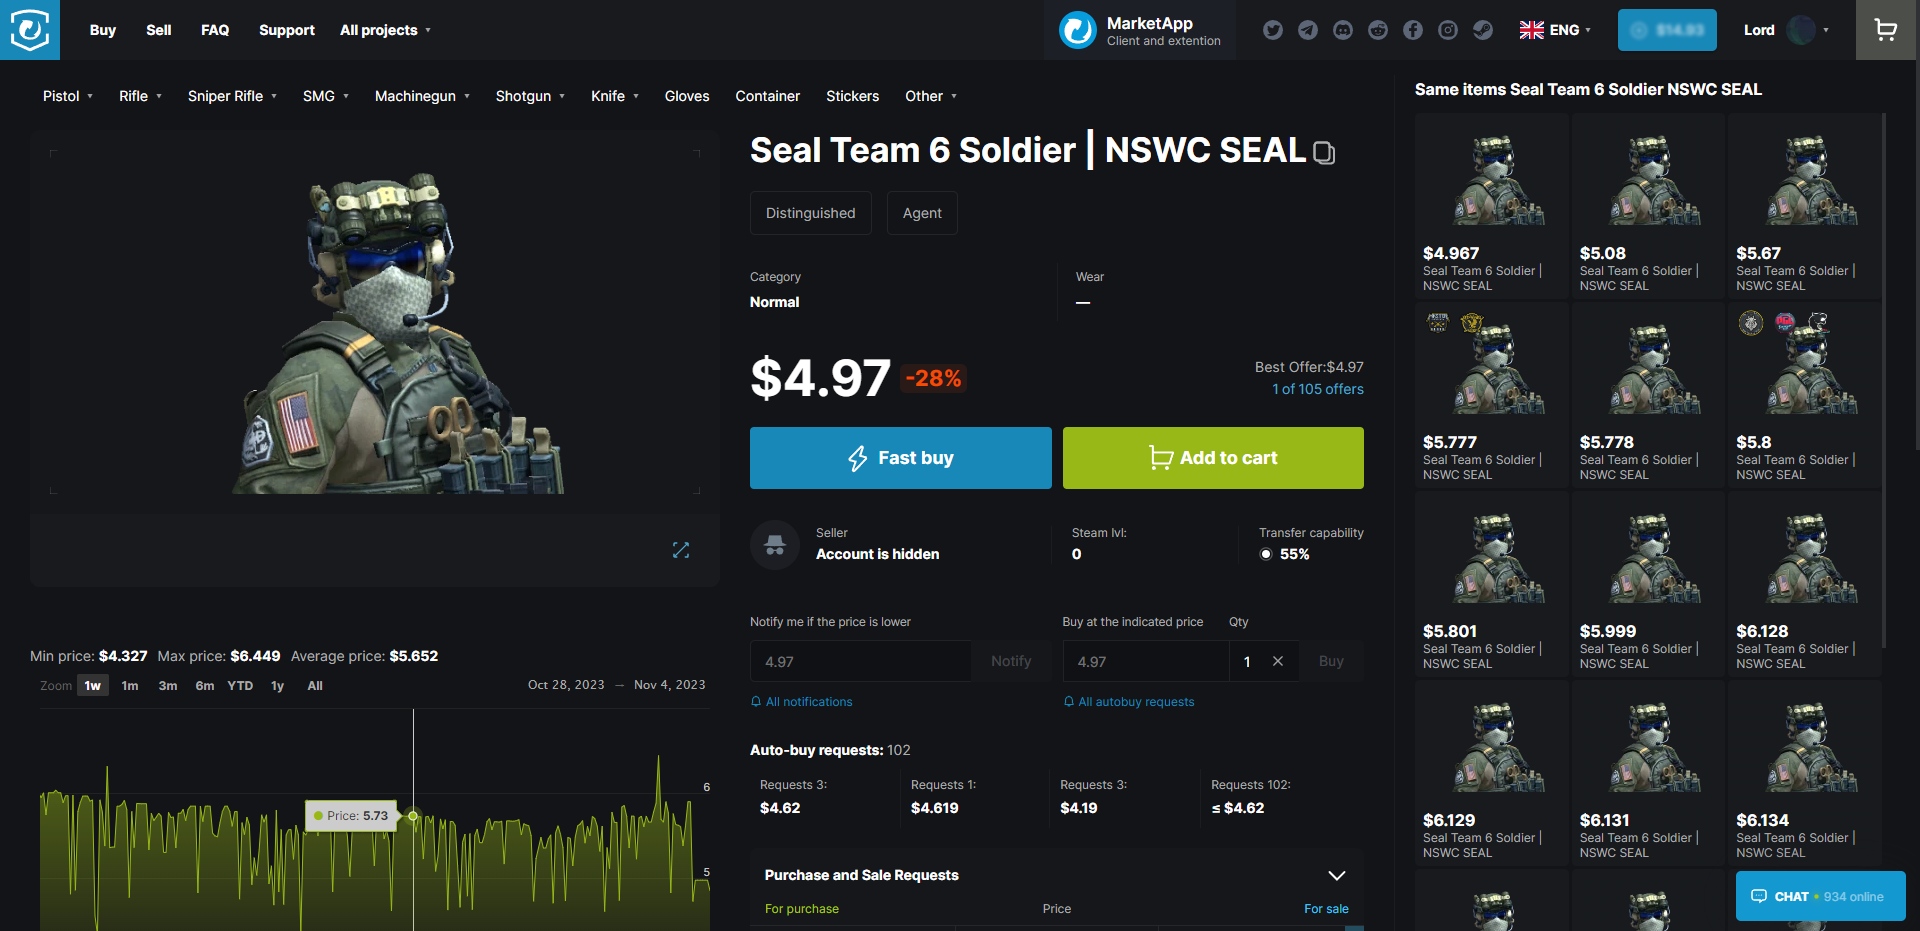Open the Shotgun category dropdown

(530, 96)
